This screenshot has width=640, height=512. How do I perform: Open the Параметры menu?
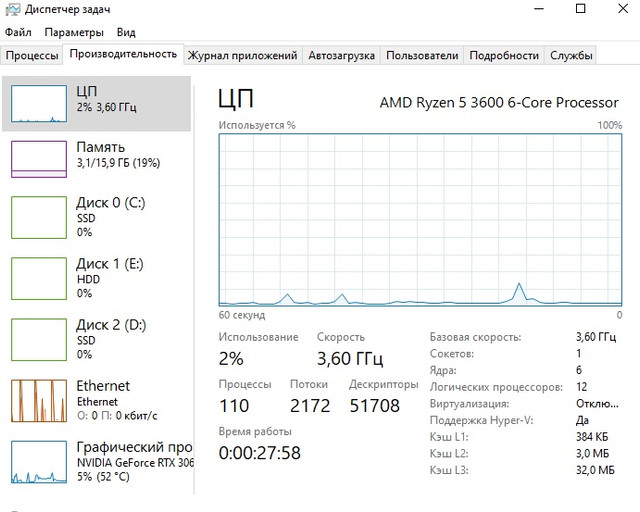pyautogui.click(x=74, y=32)
